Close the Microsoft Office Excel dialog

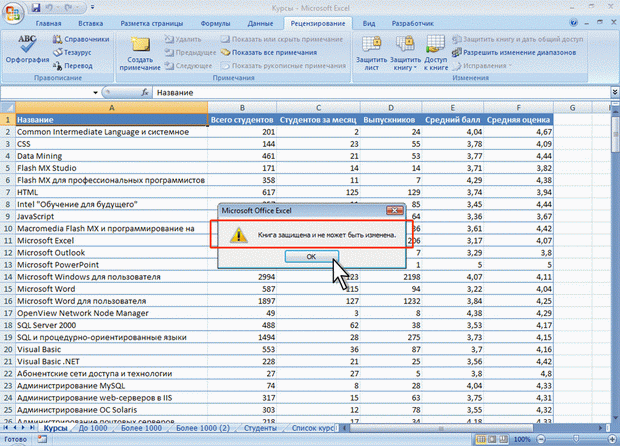click(x=394, y=210)
